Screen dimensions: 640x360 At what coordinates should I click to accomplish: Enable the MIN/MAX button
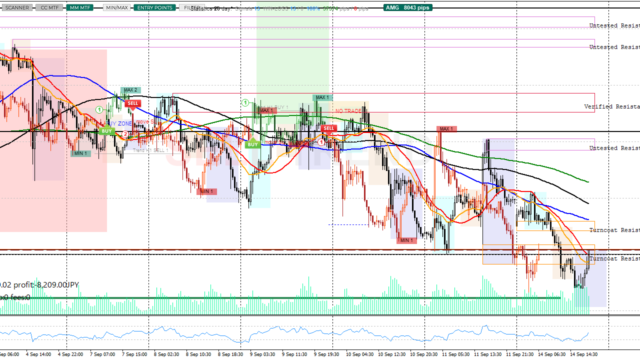(116, 8)
